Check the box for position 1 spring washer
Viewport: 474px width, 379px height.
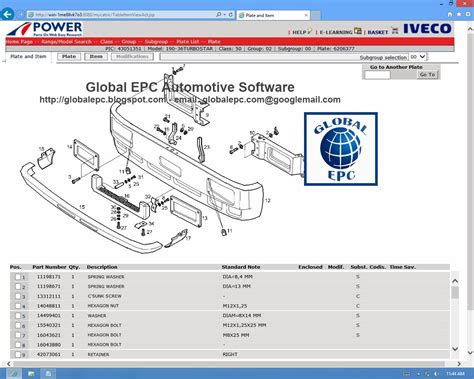coord(18,277)
